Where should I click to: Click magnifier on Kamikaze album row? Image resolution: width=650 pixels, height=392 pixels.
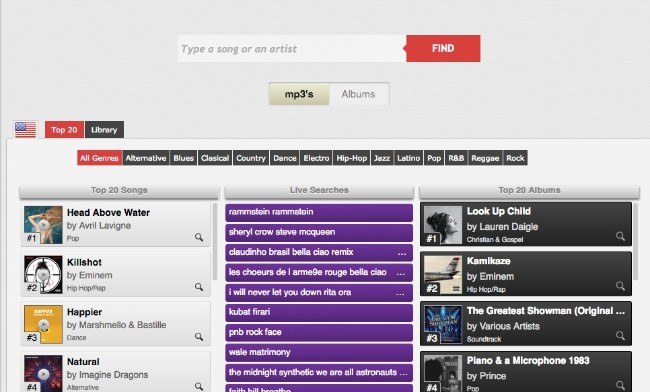click(x=620, y=286)
